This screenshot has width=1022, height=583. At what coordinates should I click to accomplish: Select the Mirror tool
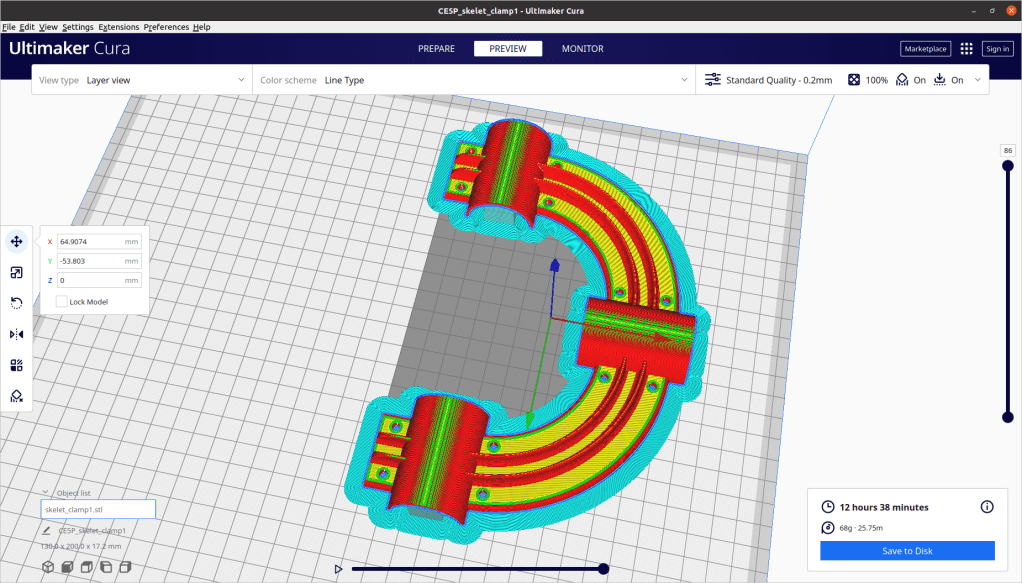[x=16, y=334]
